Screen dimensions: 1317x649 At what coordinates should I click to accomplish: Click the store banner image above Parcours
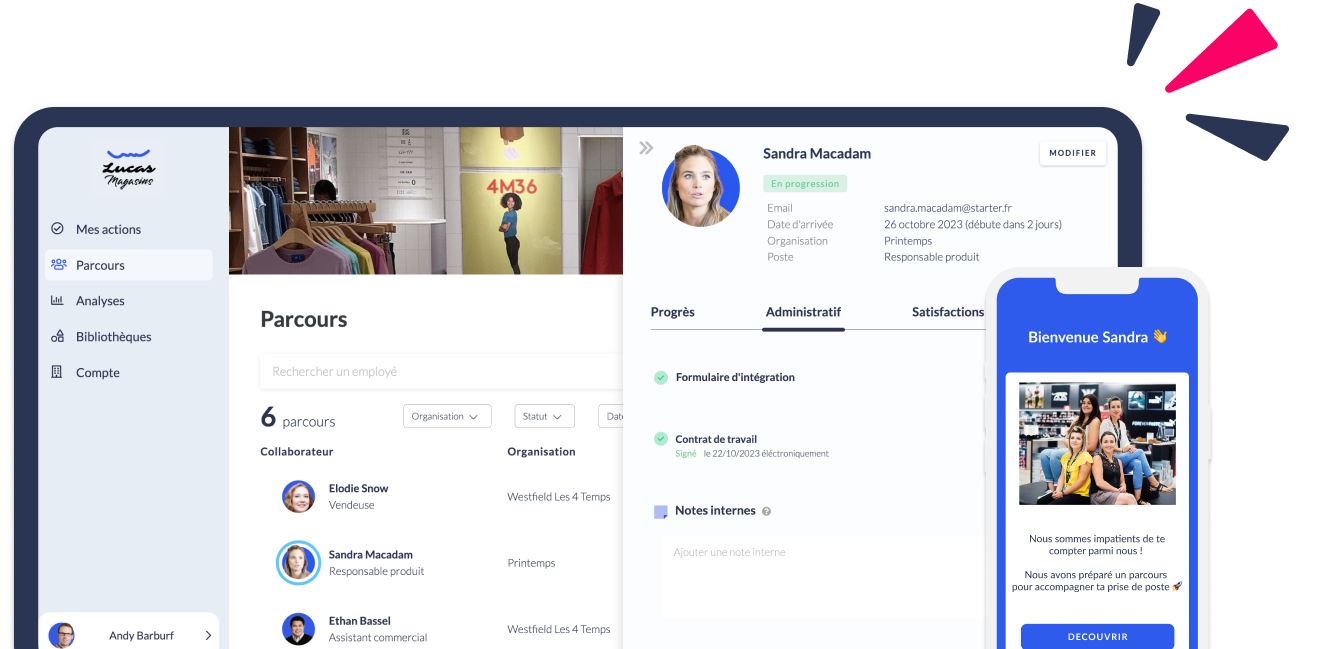point(426,200)
